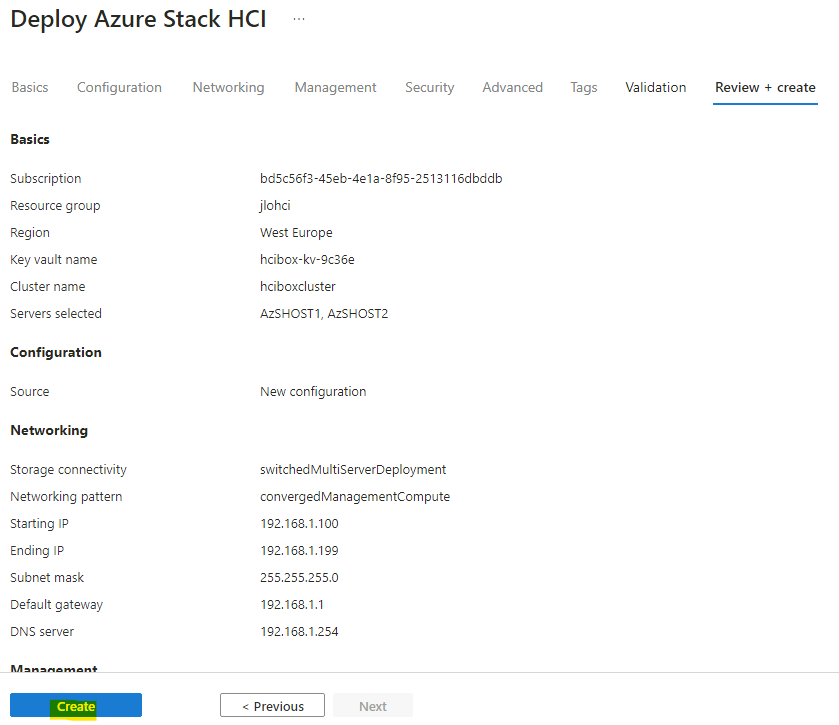Click the Key vault name label
The width and height of the screenshot is (839, 725).
click(54, 260)
